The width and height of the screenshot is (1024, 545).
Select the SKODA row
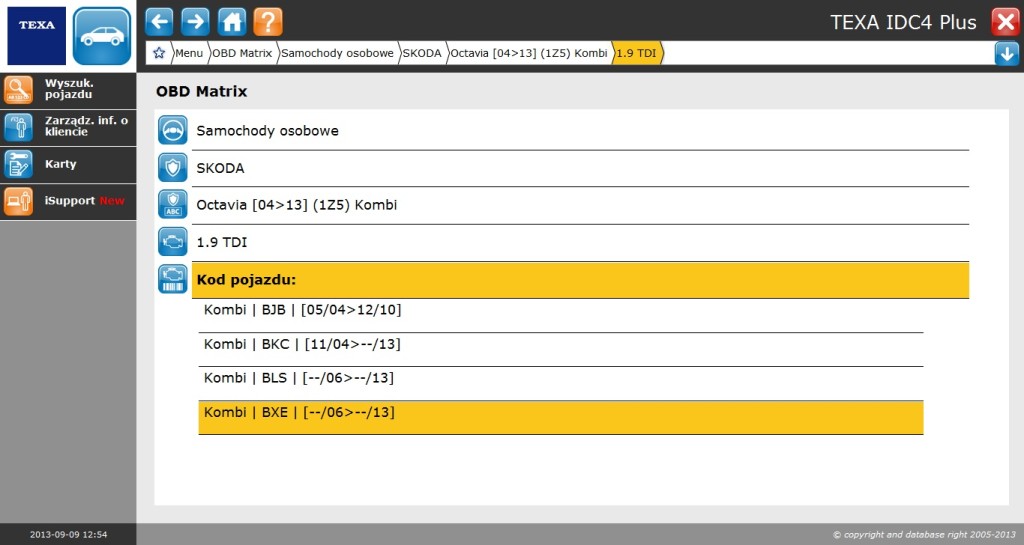pos(581,168)
